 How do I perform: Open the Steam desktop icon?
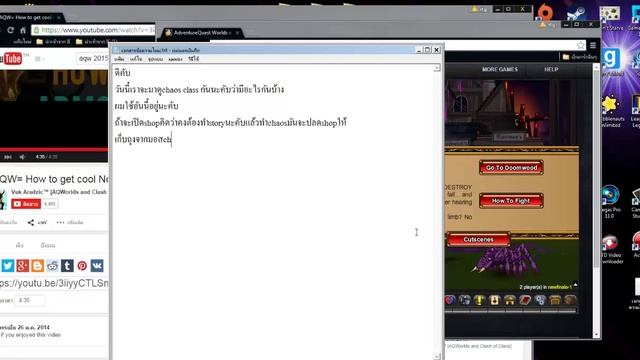576,13
